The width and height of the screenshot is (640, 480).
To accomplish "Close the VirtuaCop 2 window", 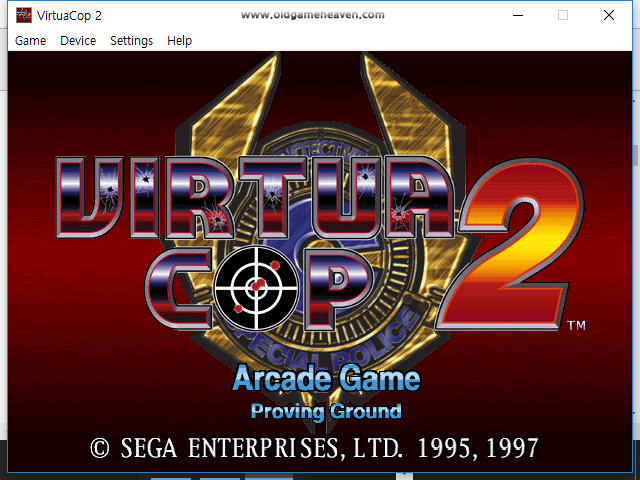I will [x=609, y=16].
